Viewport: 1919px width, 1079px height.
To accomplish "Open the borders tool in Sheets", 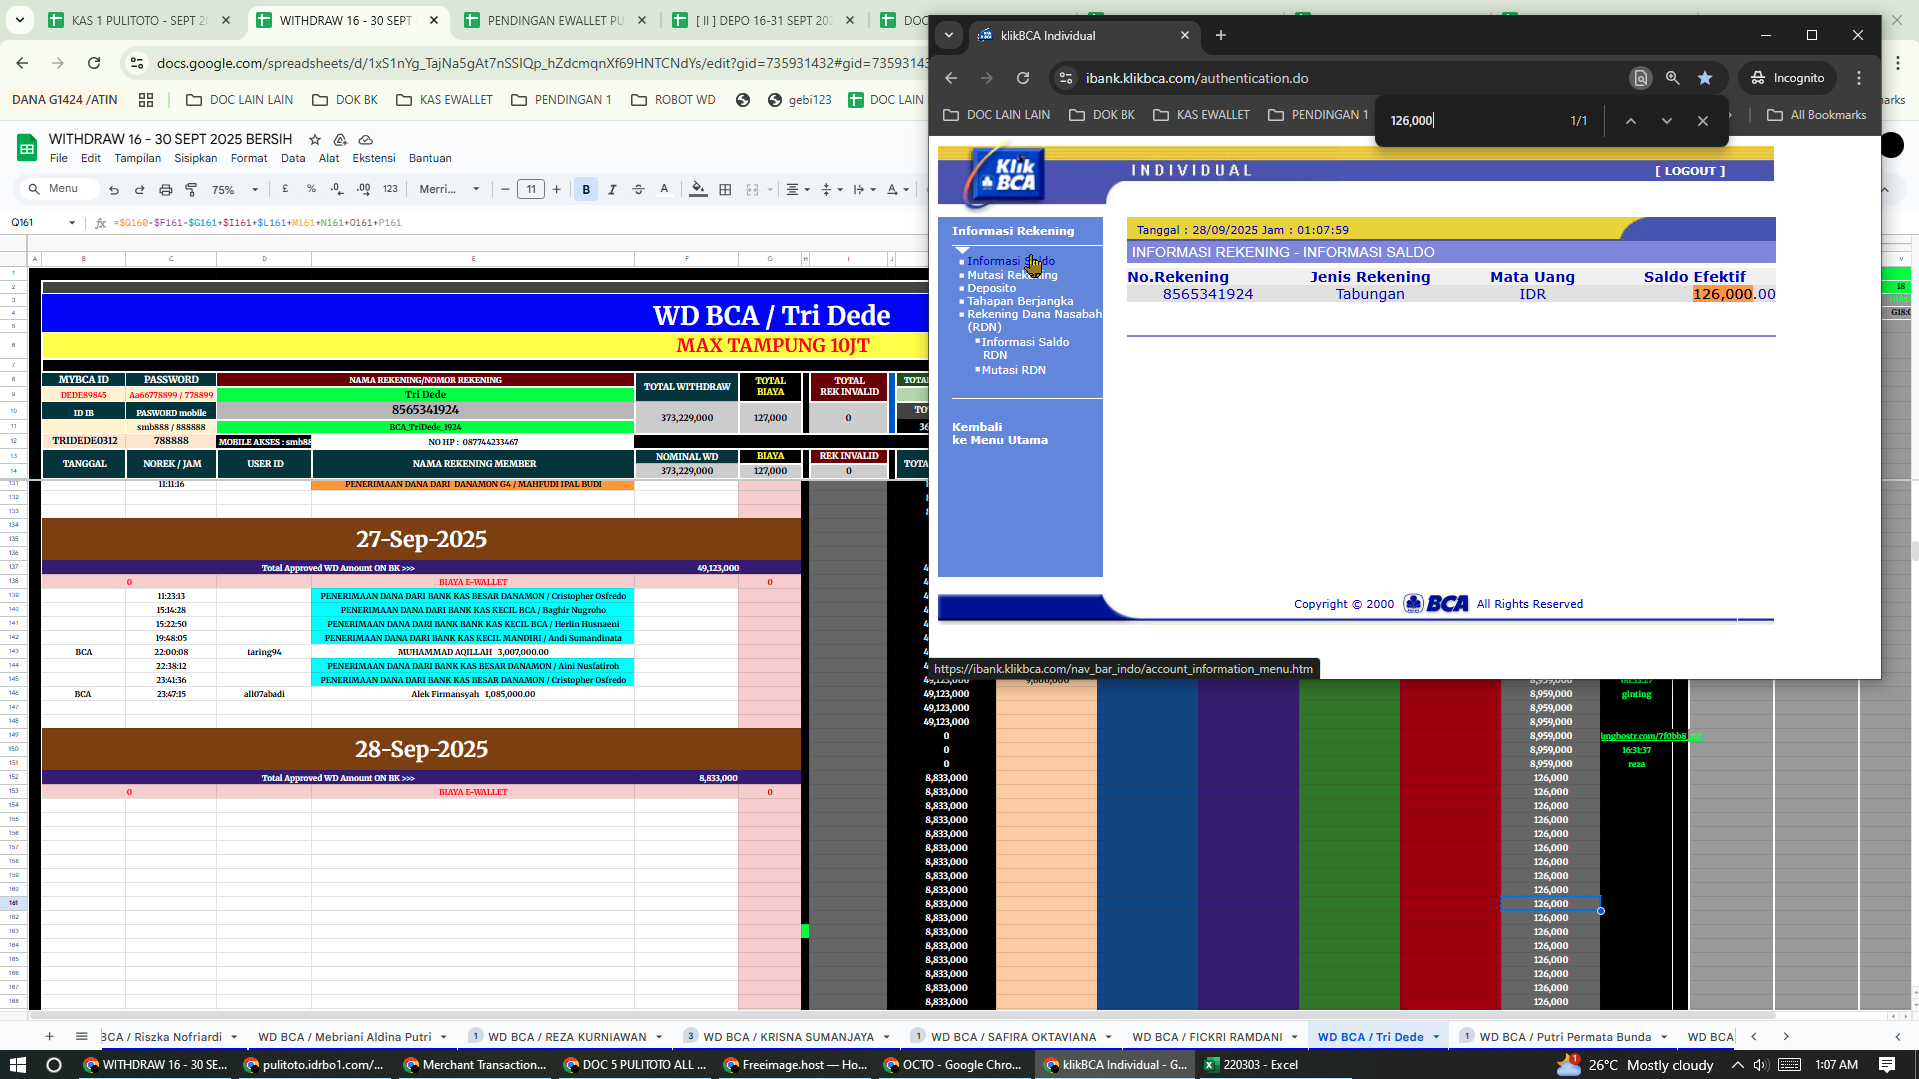I will pos(726,189).
